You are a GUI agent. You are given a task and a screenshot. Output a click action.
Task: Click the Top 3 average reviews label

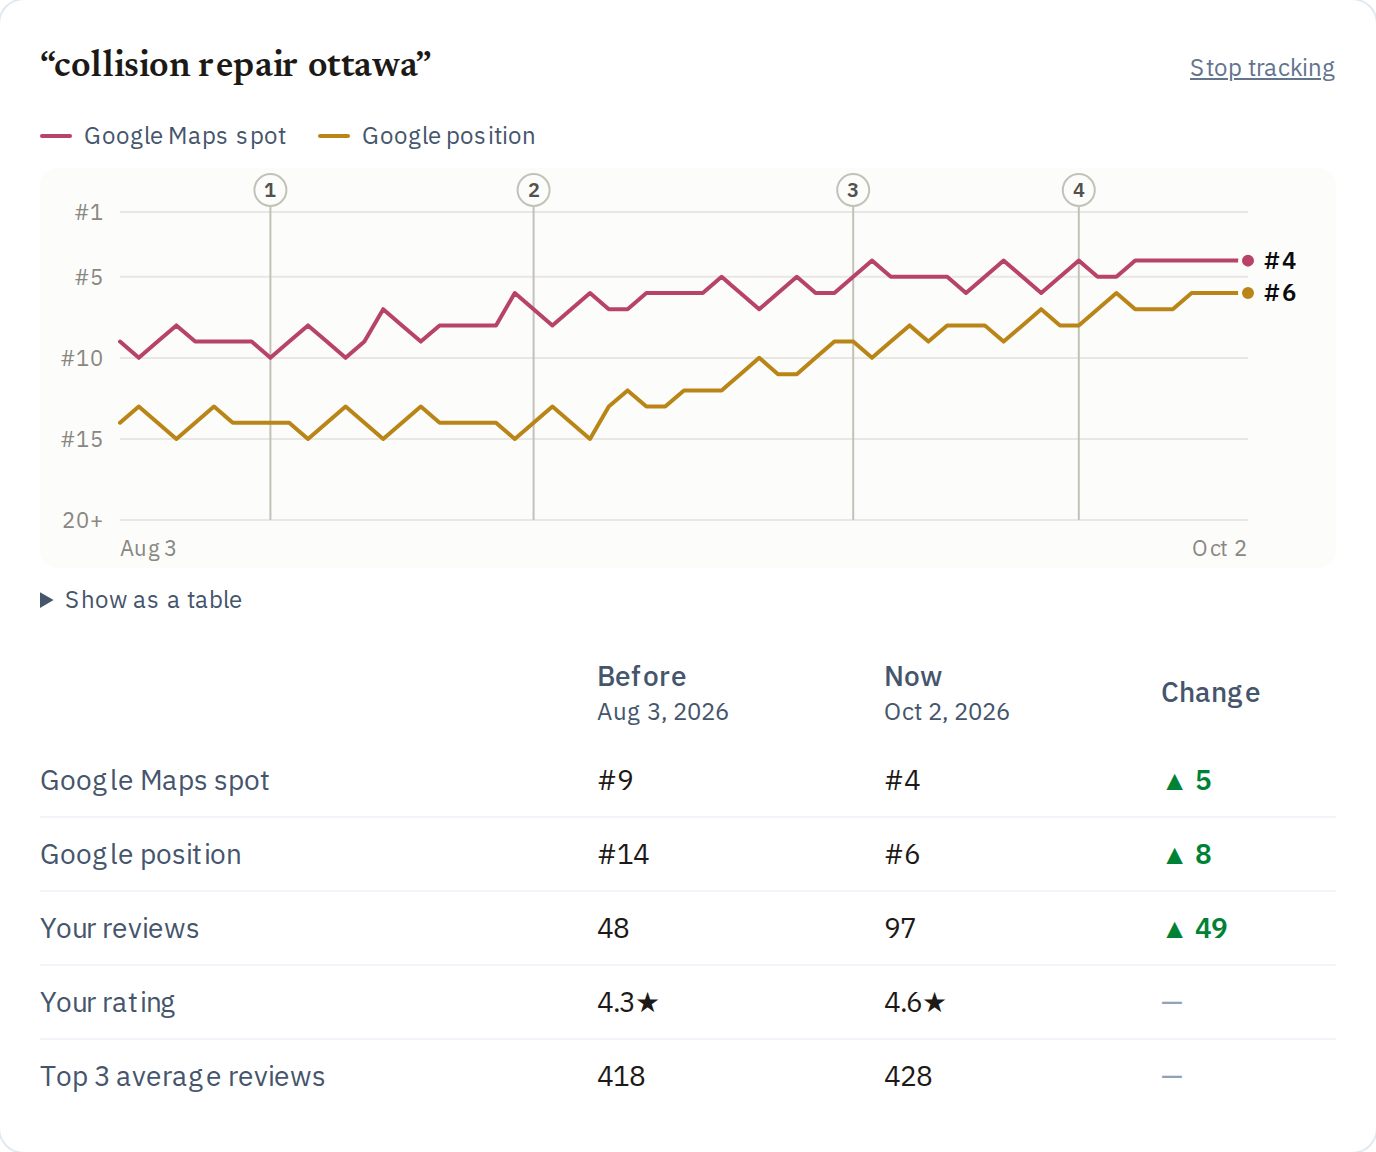click(x=183, y=1077)
